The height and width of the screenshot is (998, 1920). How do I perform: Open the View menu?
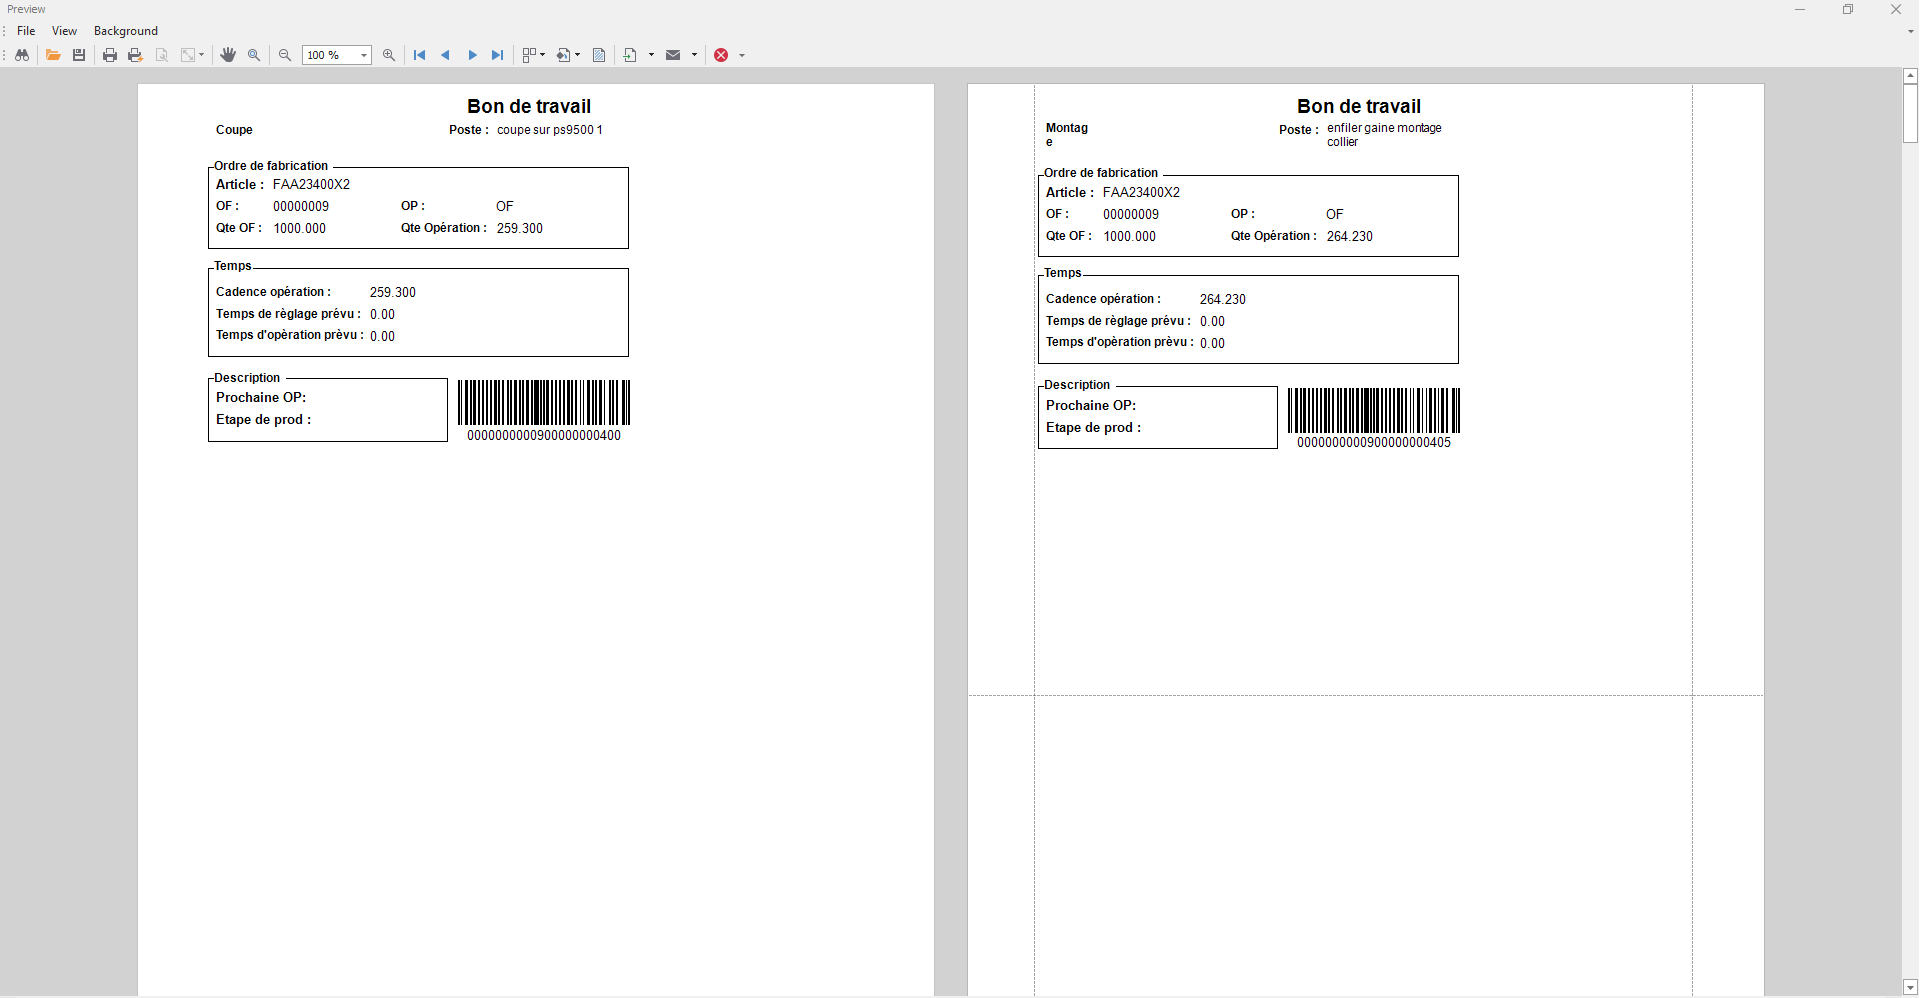click(64, 31)
